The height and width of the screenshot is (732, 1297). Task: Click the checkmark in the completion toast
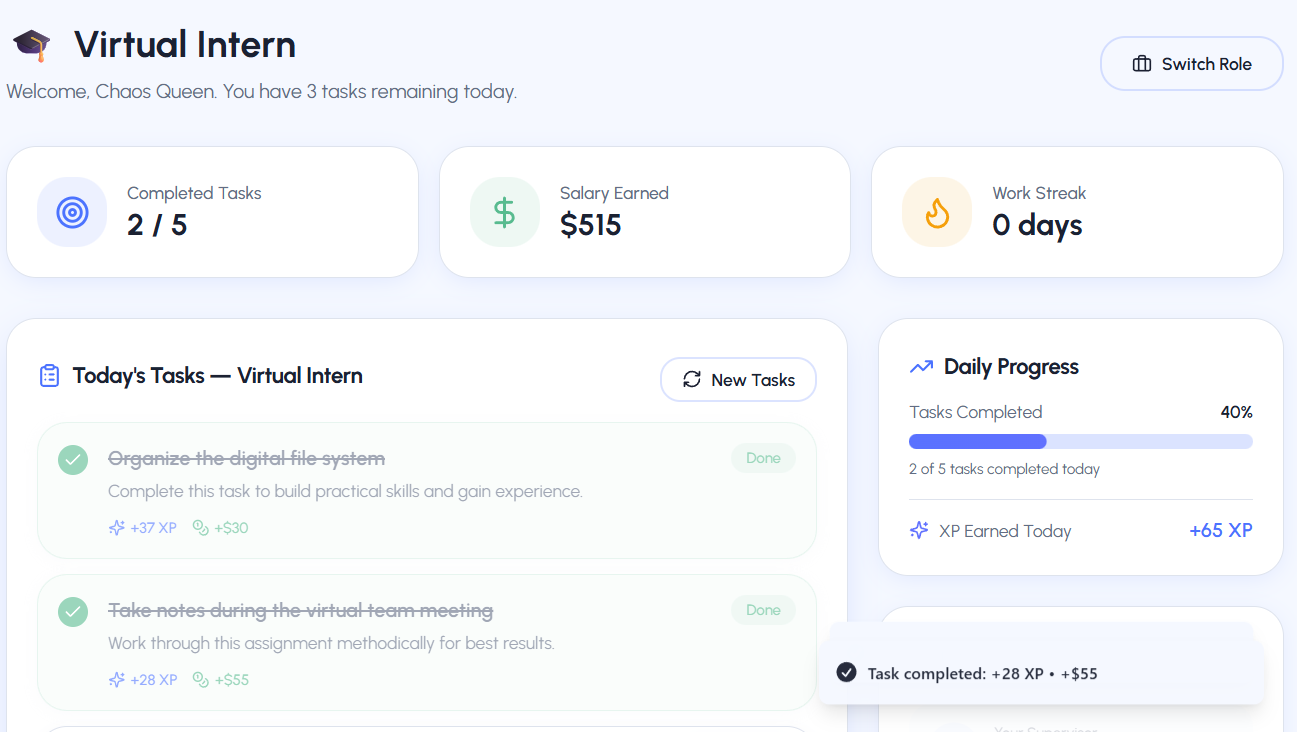(x=845, y=672)
